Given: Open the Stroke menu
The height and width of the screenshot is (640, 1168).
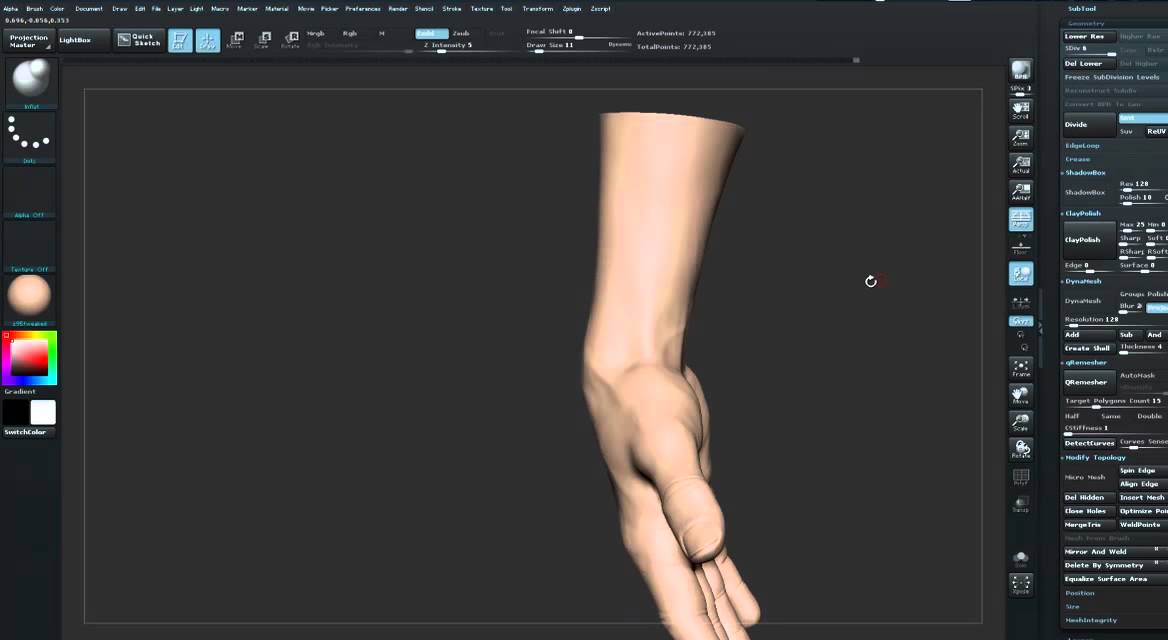Looking at the screenshot, I should click(x=451, y=9).
